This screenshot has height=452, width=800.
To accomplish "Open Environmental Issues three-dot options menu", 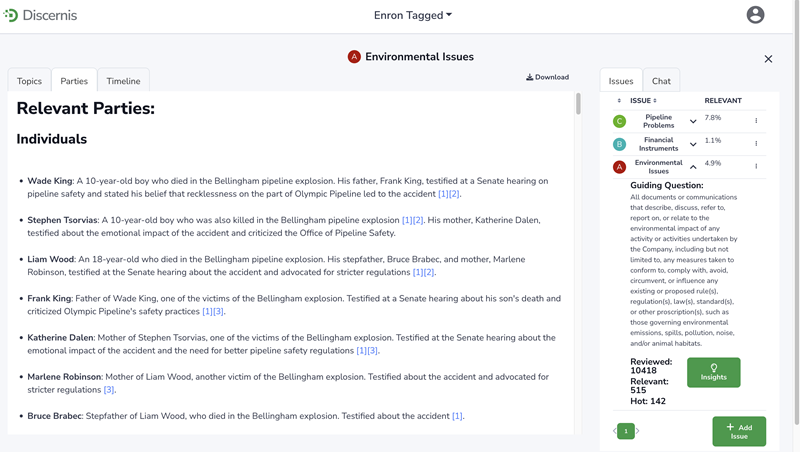I will pyautogui.click(x=756, y=167).
